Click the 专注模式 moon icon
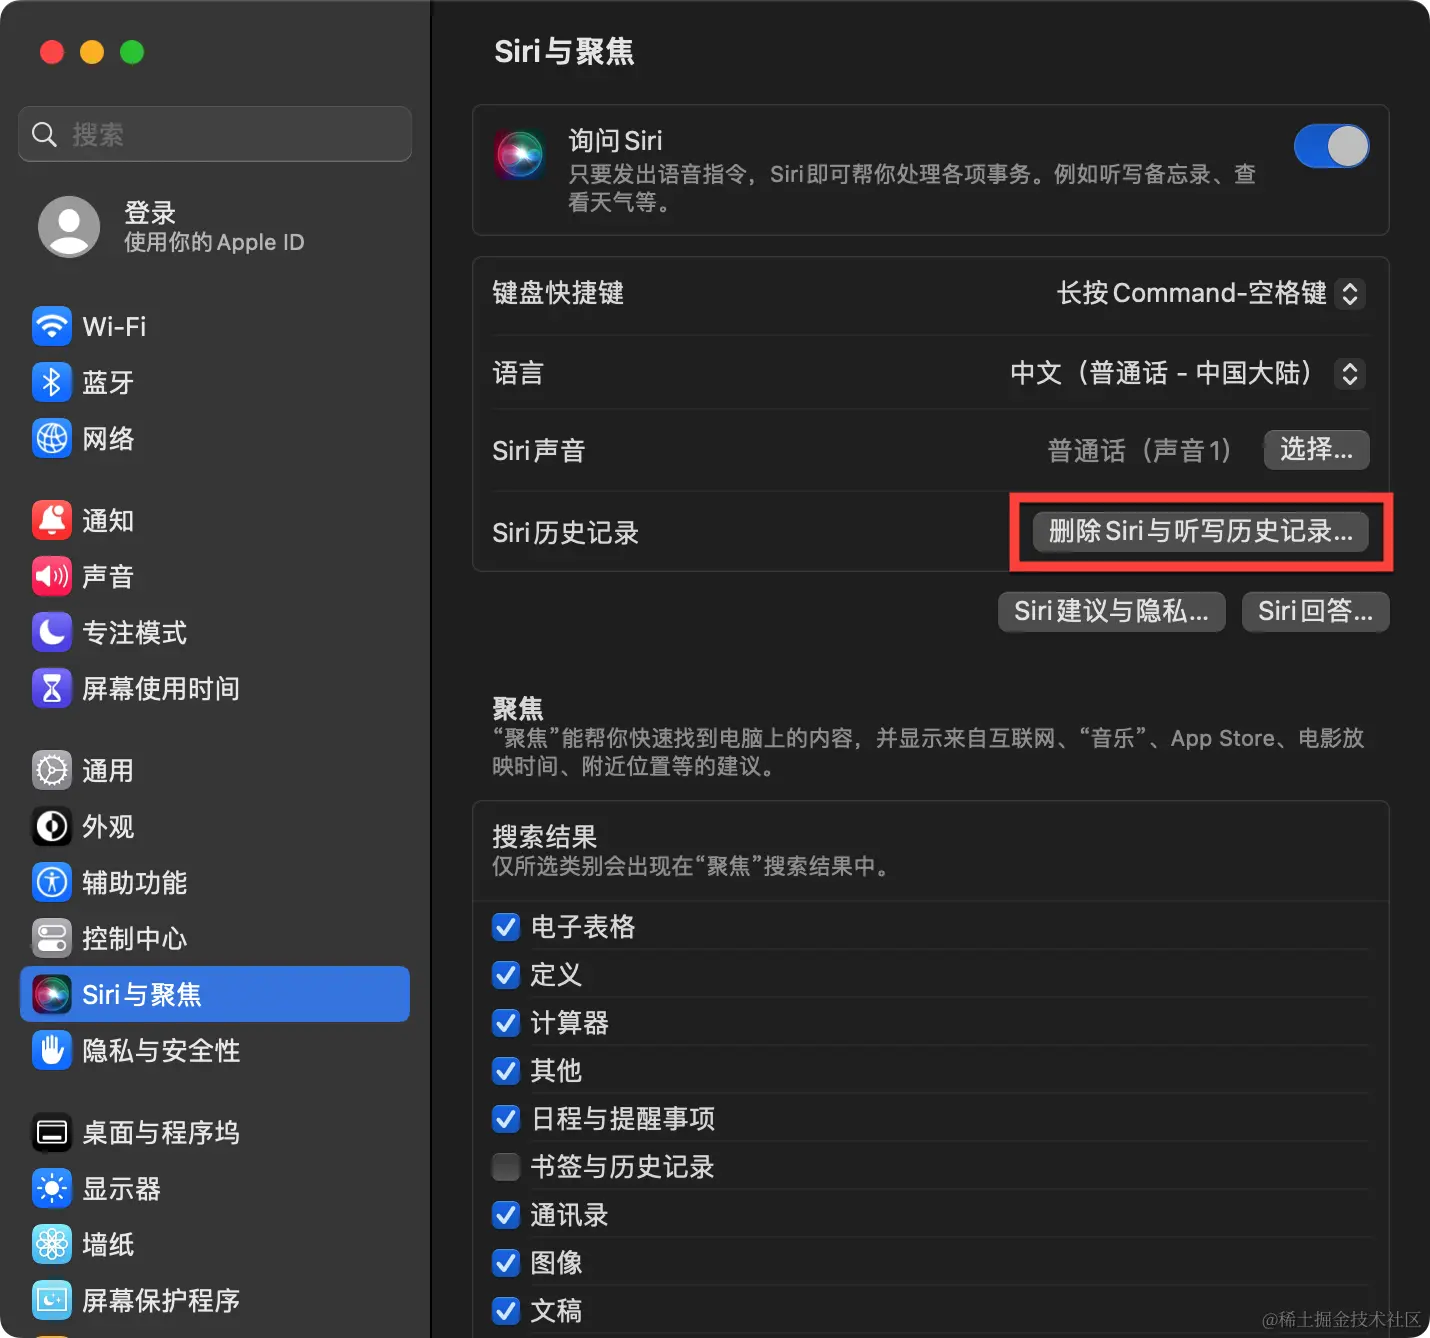This screenshot has height=1338, width=1430. [52, 632]
